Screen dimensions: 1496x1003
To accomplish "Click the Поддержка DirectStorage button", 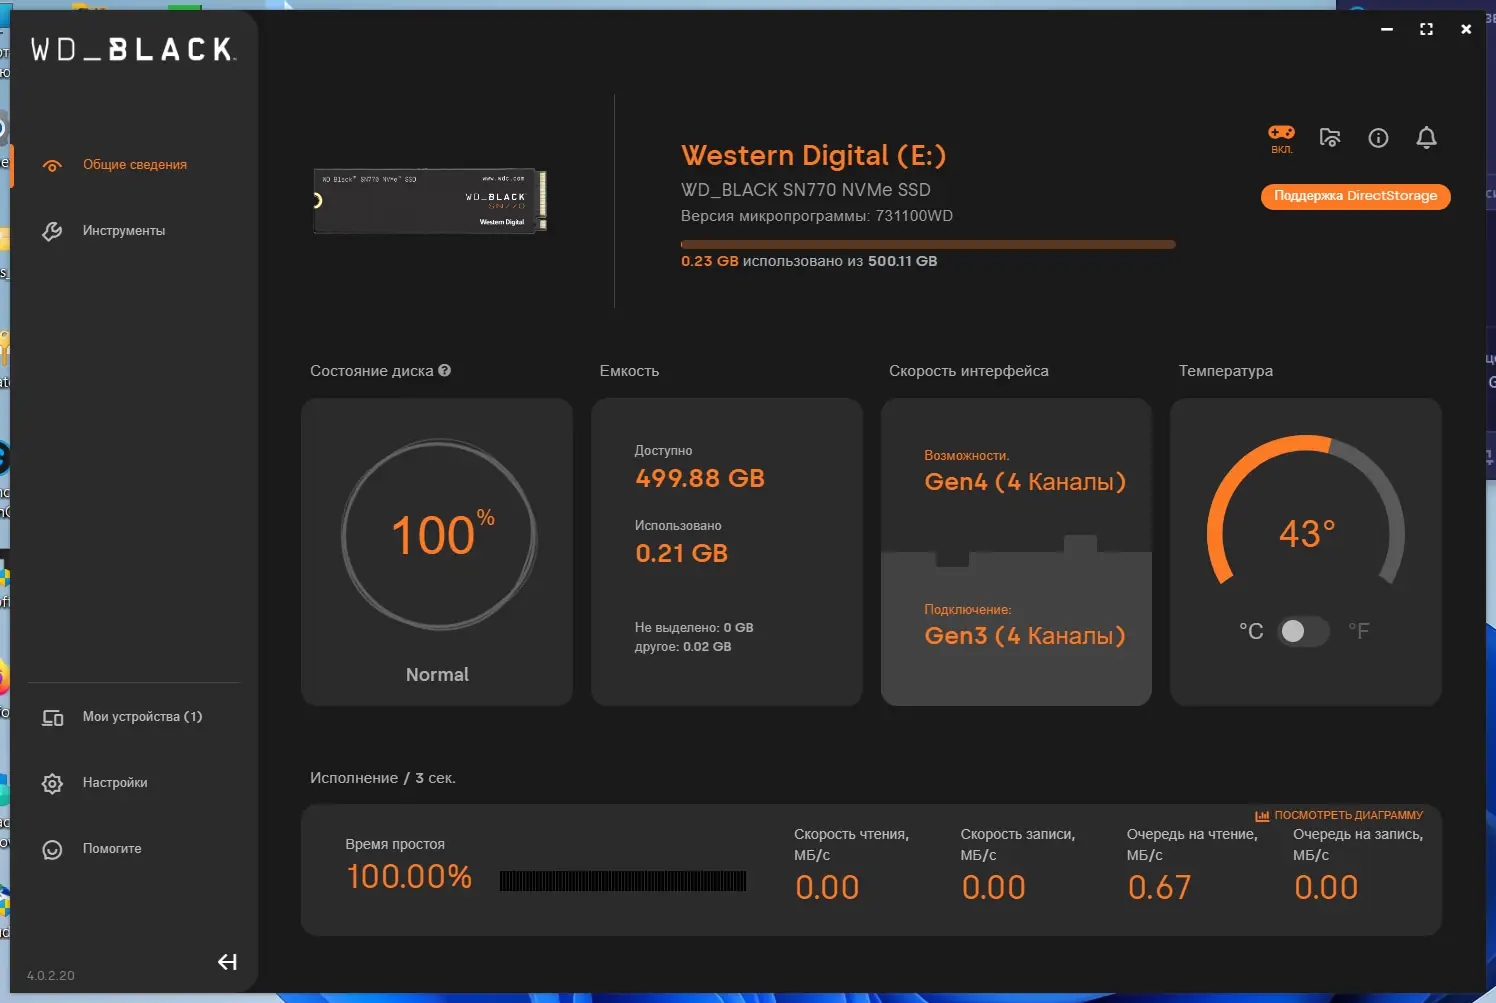I will pyautogui.click(x=1355, y=196).
